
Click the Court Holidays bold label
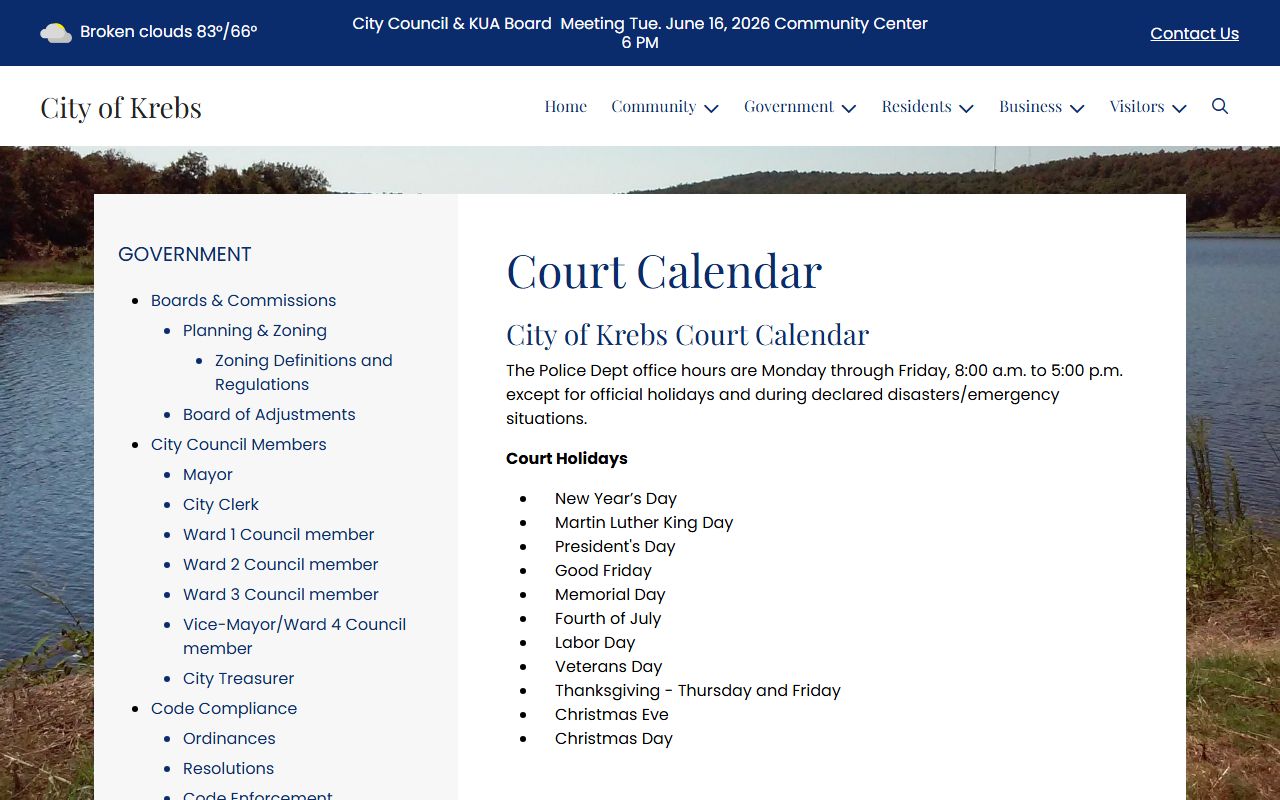click(567, 458)
